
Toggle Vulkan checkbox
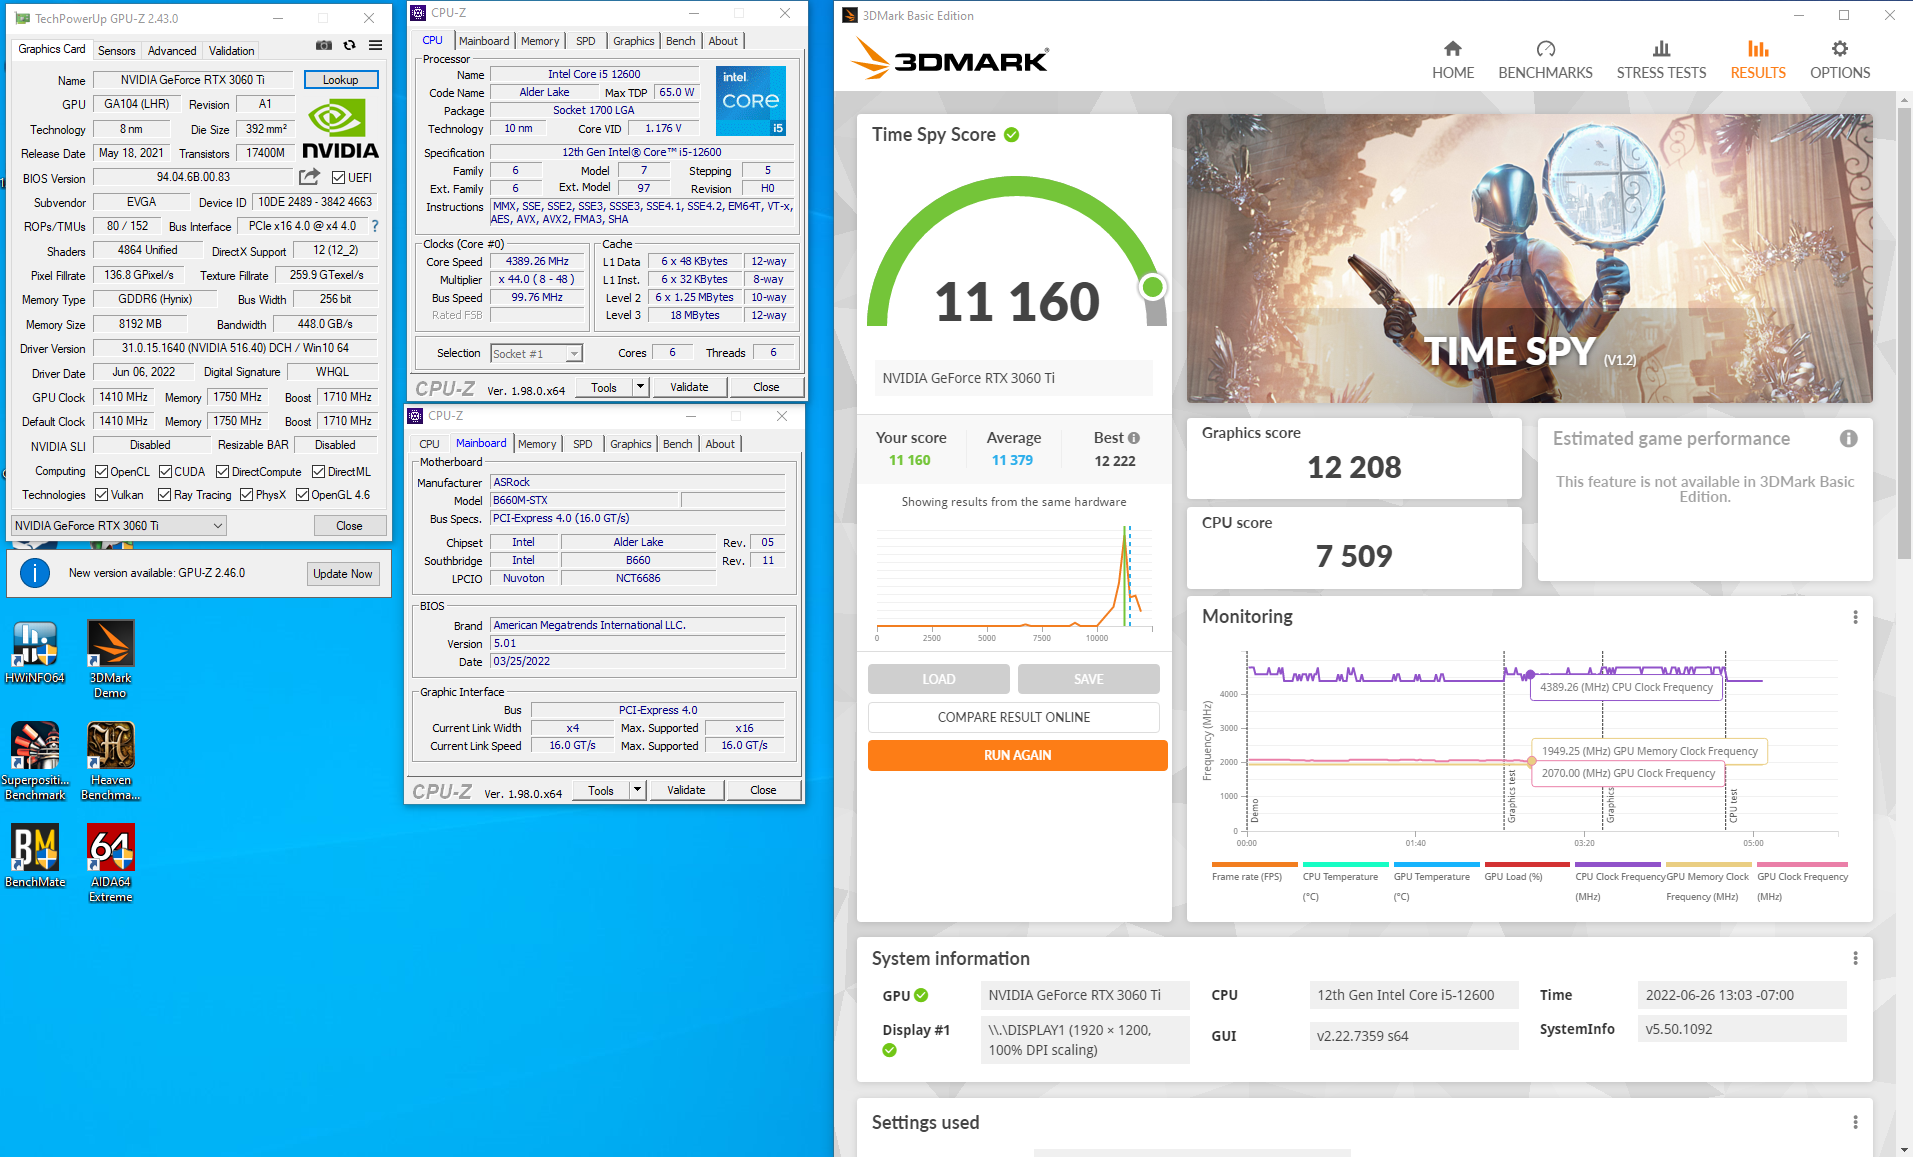click(101, 494)
